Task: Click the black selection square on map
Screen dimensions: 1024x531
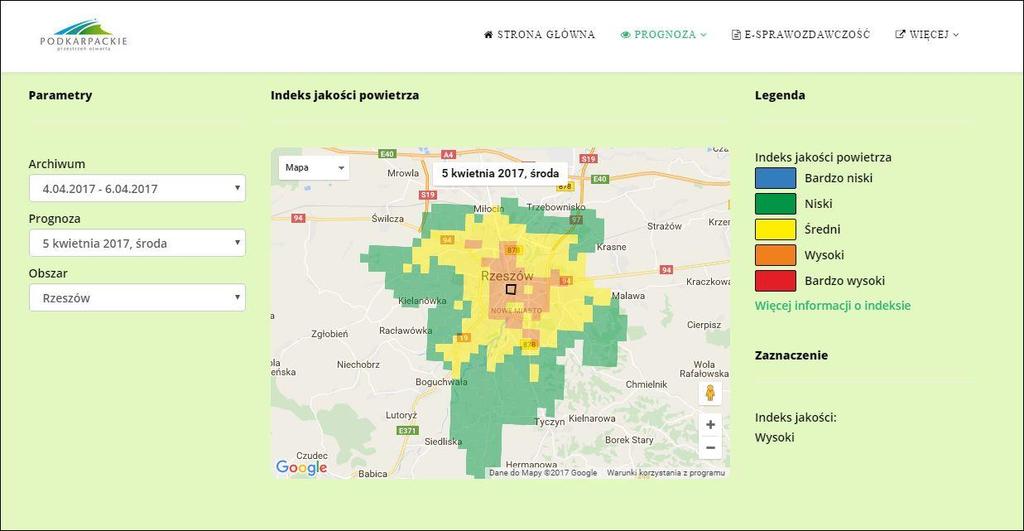Action: point(511,289)
